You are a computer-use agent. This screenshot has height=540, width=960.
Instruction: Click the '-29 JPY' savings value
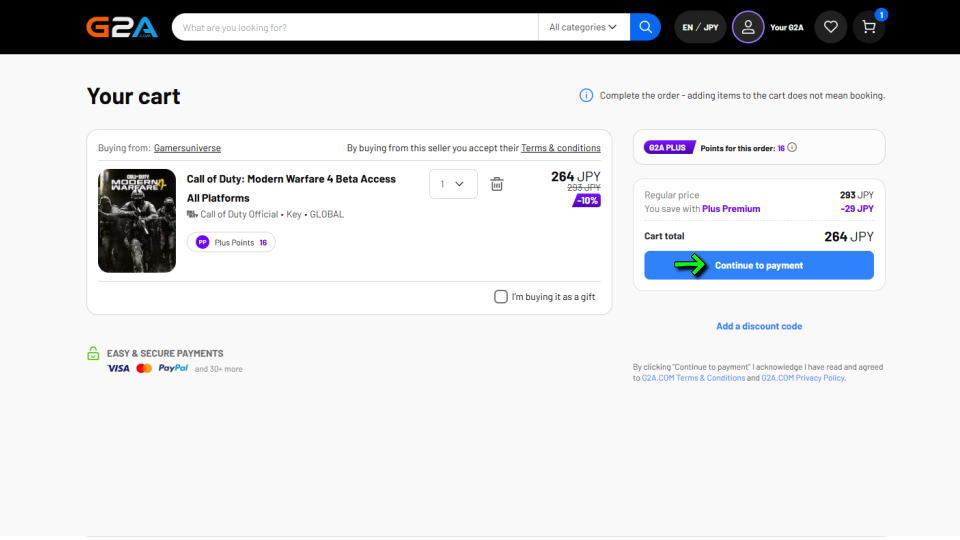(857, 209)
